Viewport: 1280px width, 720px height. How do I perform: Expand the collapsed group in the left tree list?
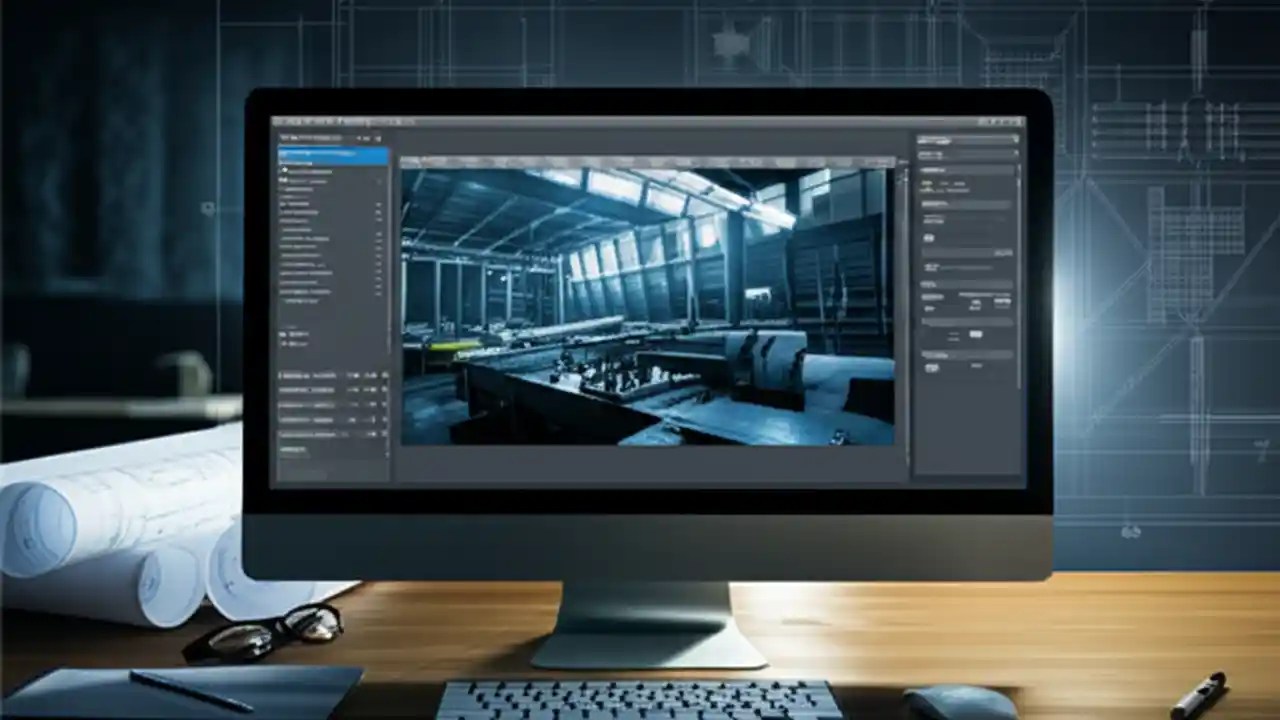(282, 203)
